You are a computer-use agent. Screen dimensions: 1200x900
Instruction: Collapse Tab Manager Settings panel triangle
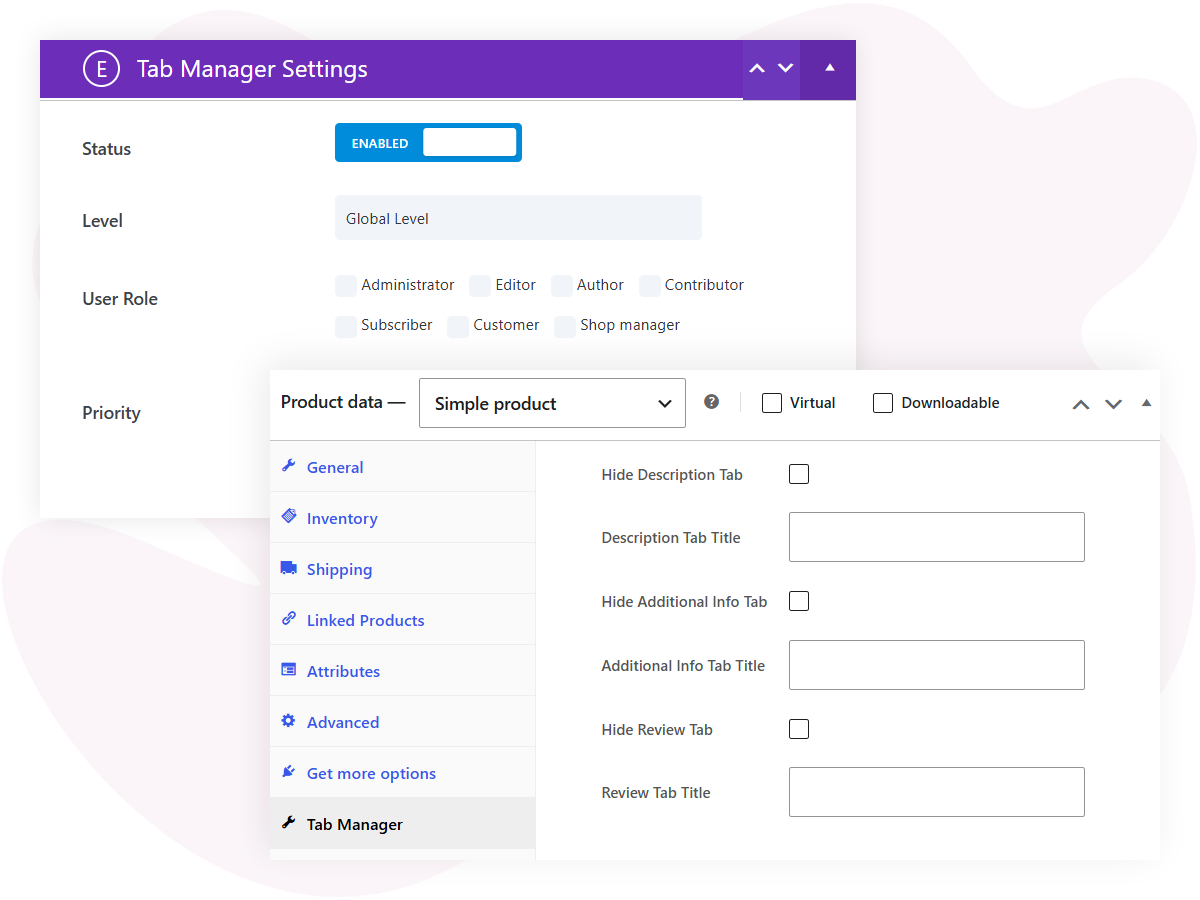(x=829, y=68)
